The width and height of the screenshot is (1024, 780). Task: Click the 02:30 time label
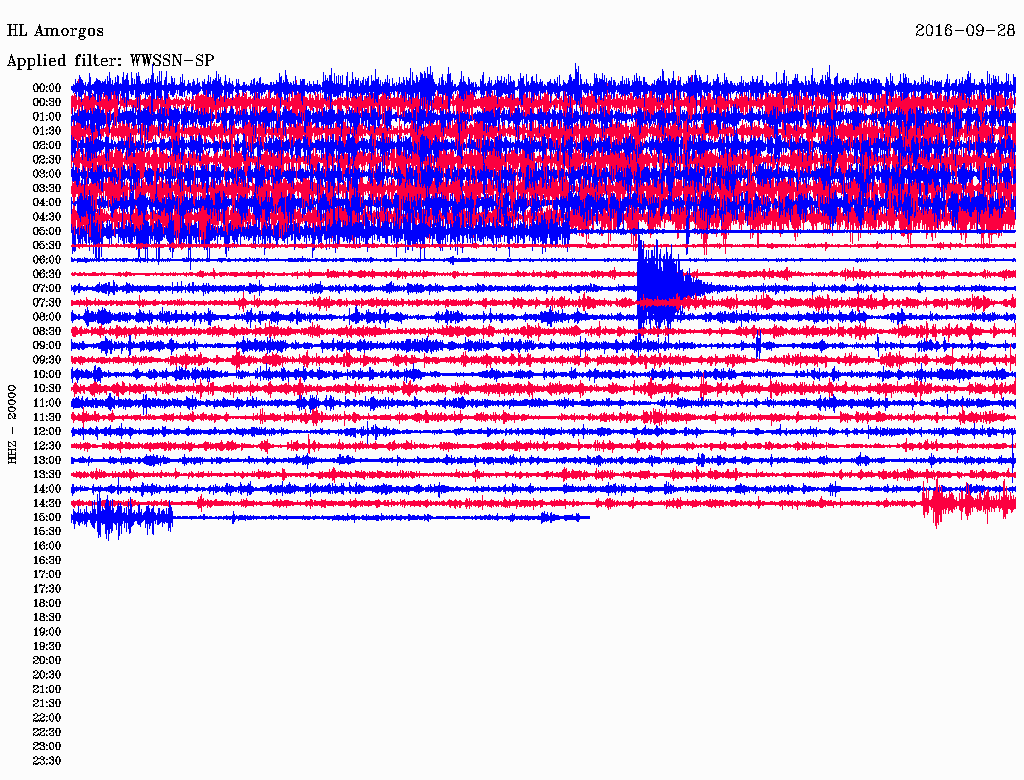coord(47,160)
